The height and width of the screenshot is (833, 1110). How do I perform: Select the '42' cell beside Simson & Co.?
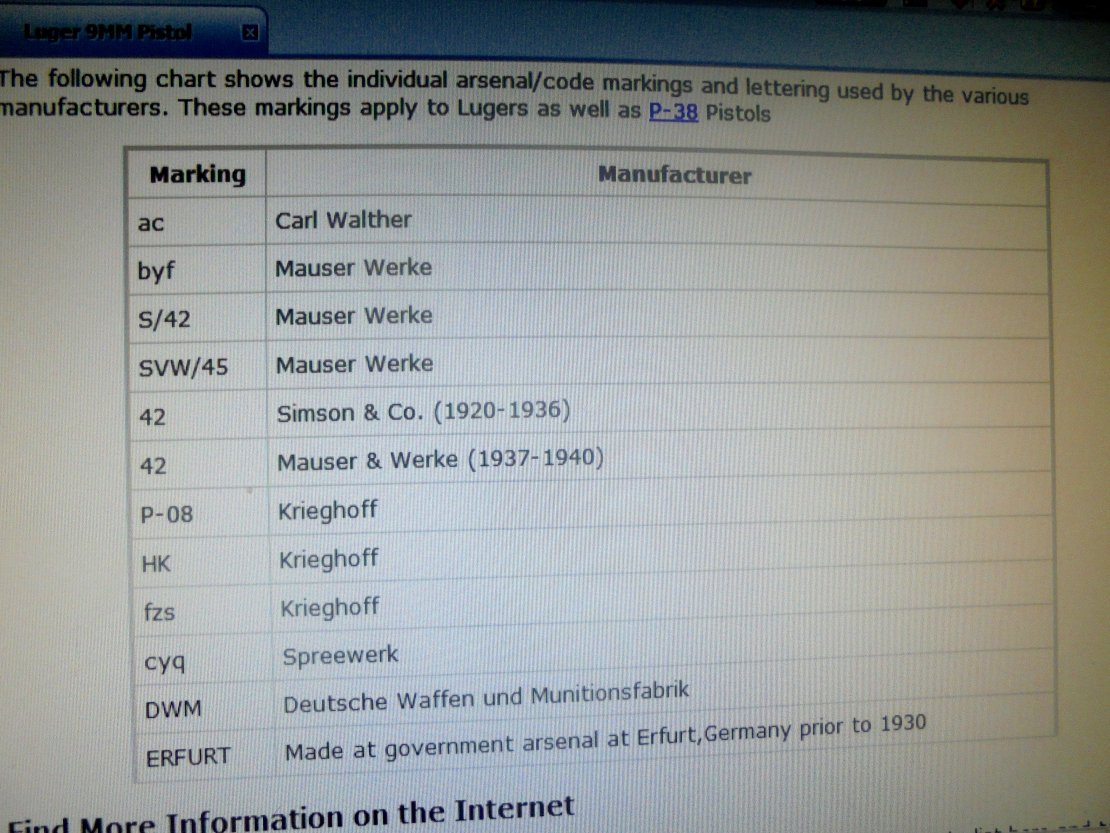coord(199,415)
